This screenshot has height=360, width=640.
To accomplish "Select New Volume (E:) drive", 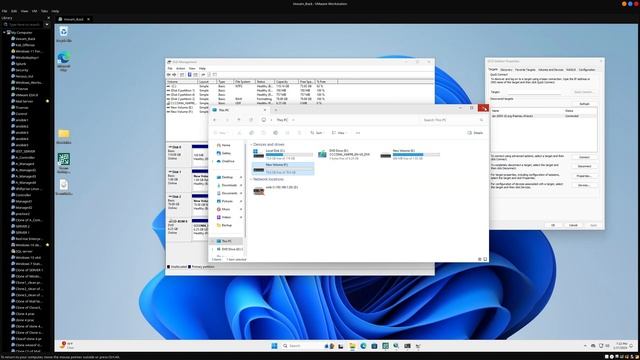I will pyautogui.click(x=410, y=154).
